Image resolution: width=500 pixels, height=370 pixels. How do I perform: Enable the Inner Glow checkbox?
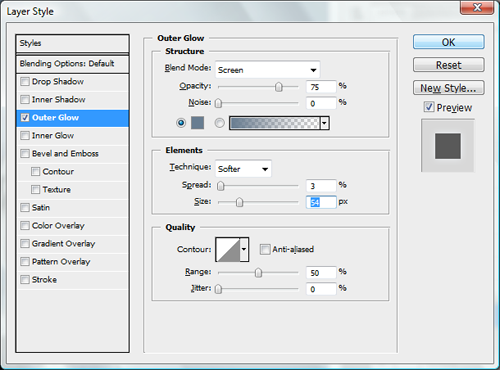point(25,136)
